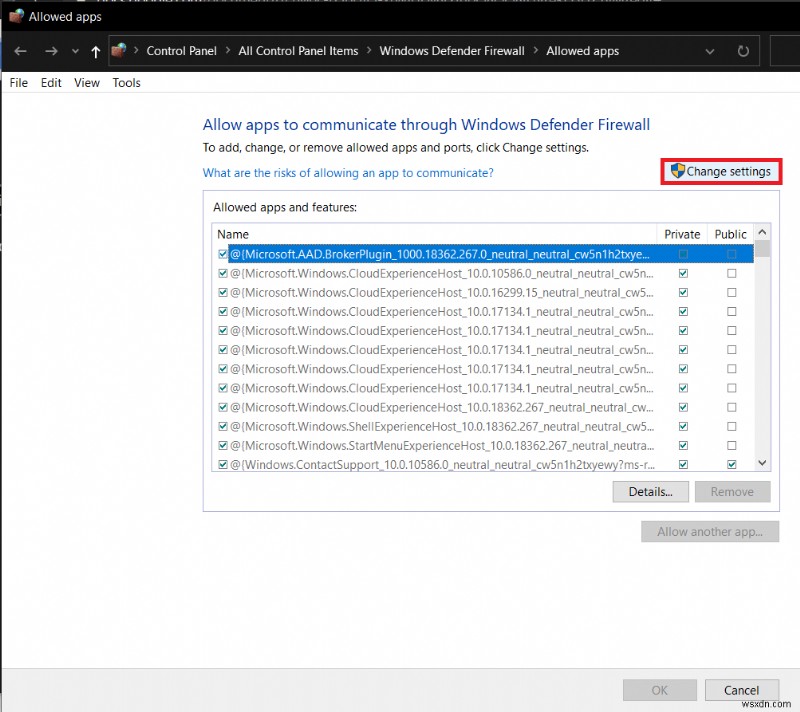
Task: Toggle Private checkbox for AAD.BrokerPlugin row
Action: (683, 254)
